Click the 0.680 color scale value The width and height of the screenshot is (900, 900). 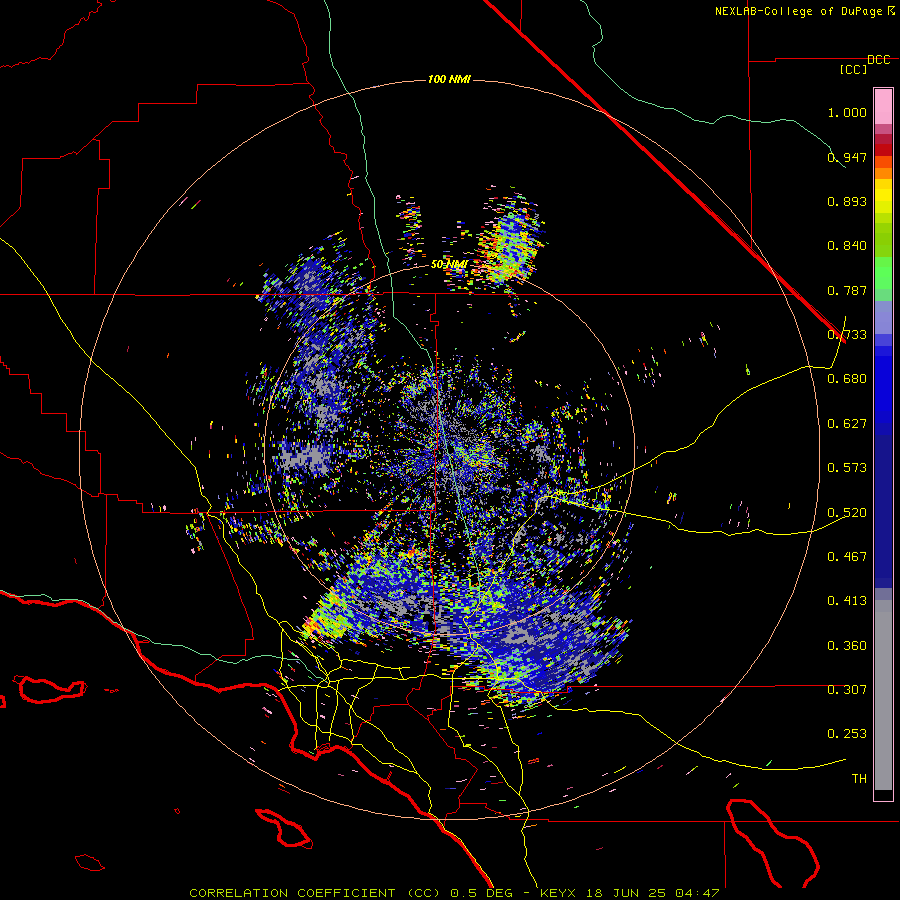click(847, 379)
